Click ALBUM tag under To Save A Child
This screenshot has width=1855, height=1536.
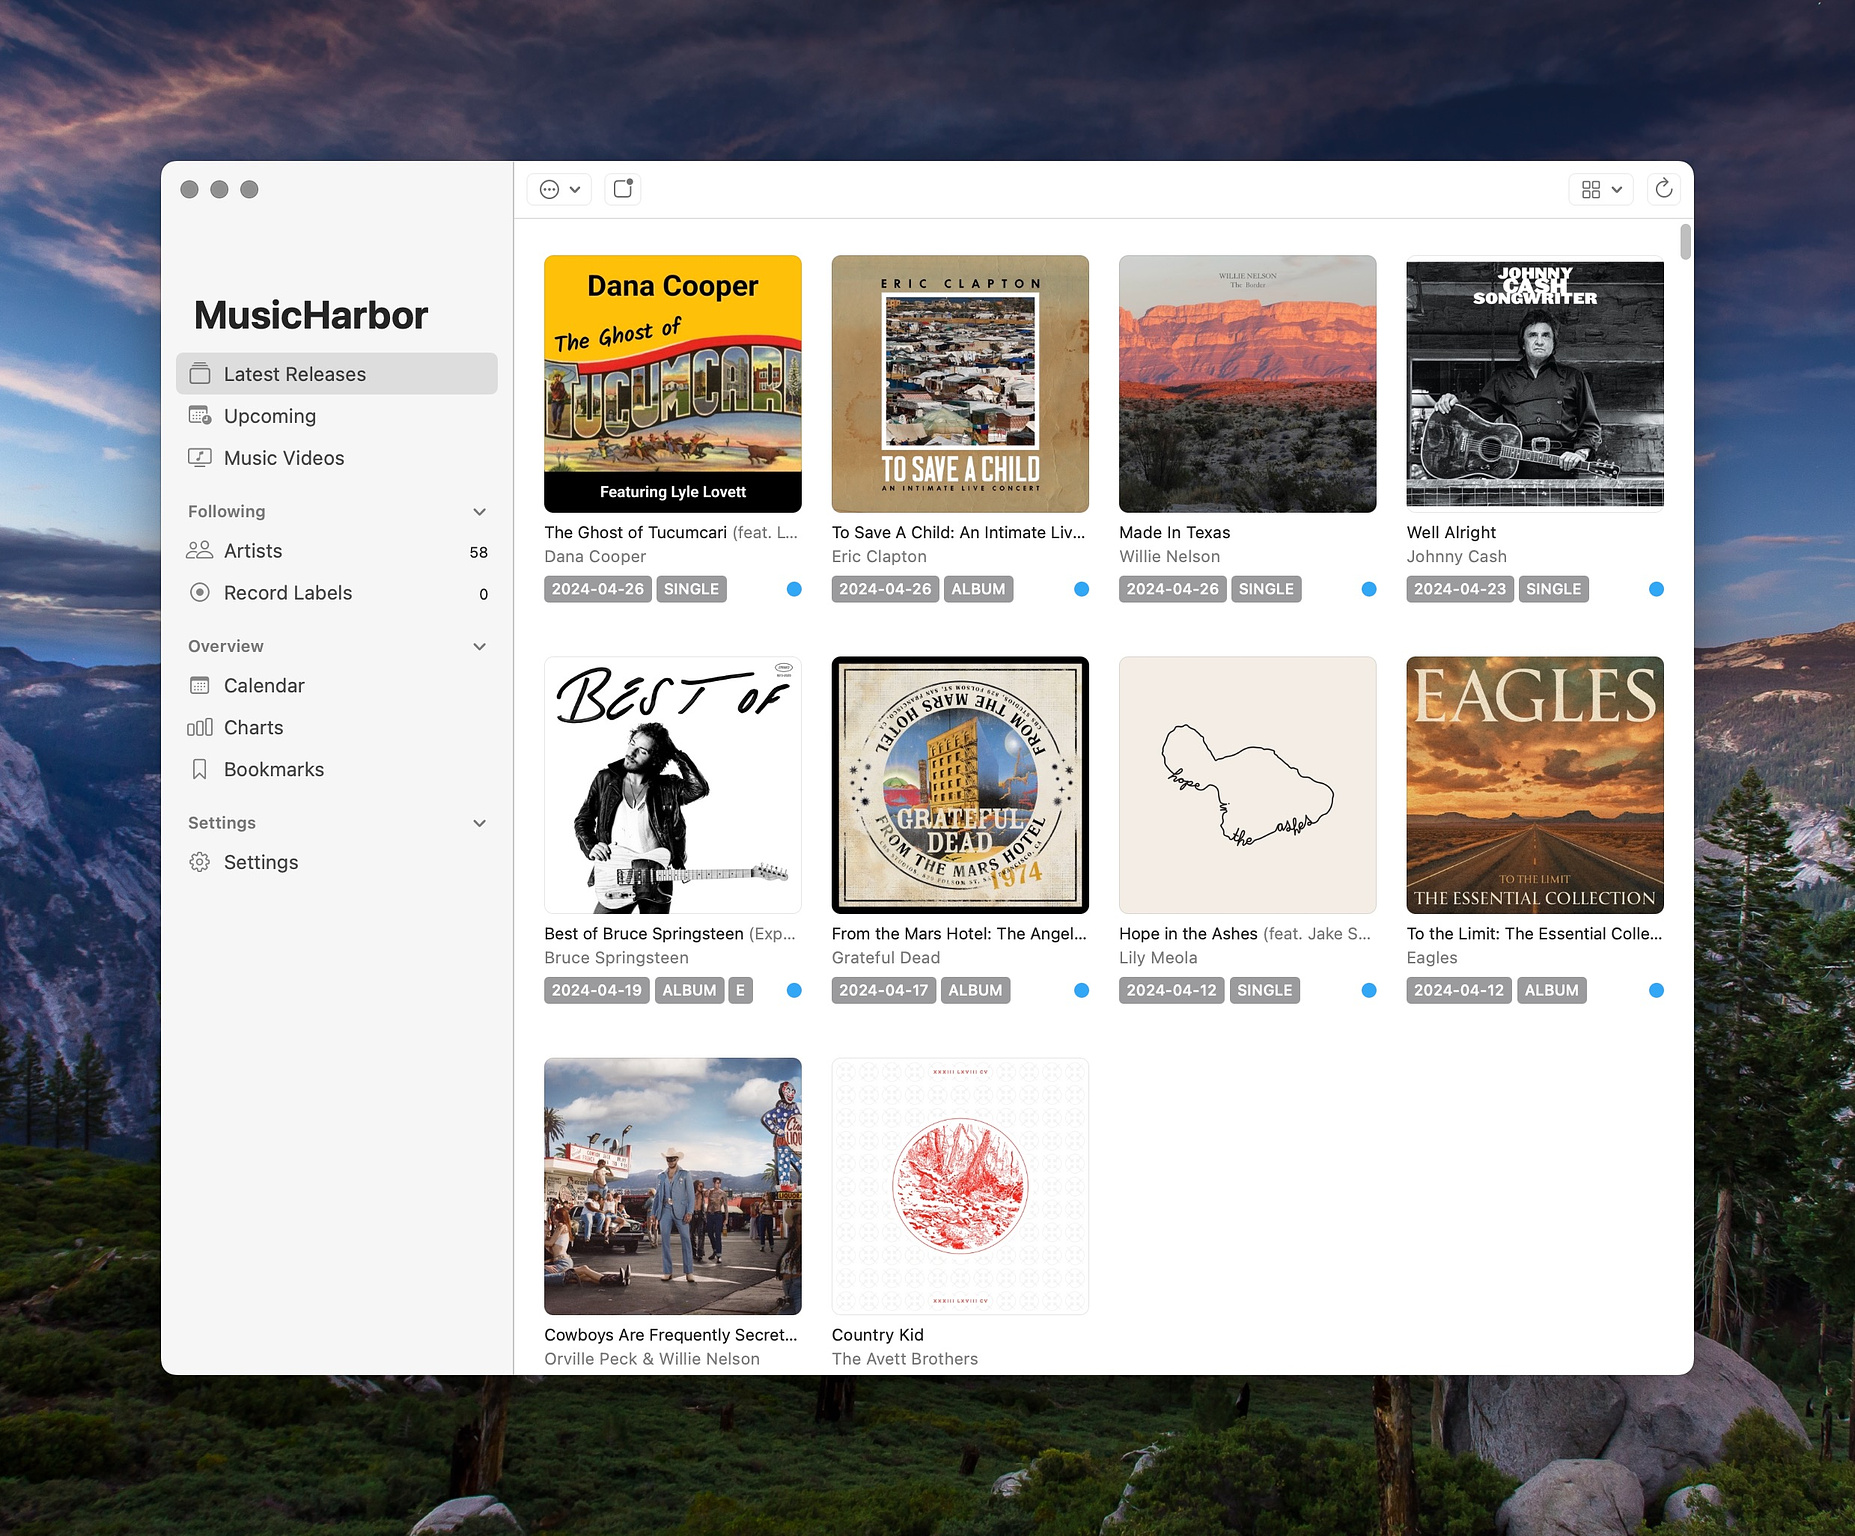point(978,589)
